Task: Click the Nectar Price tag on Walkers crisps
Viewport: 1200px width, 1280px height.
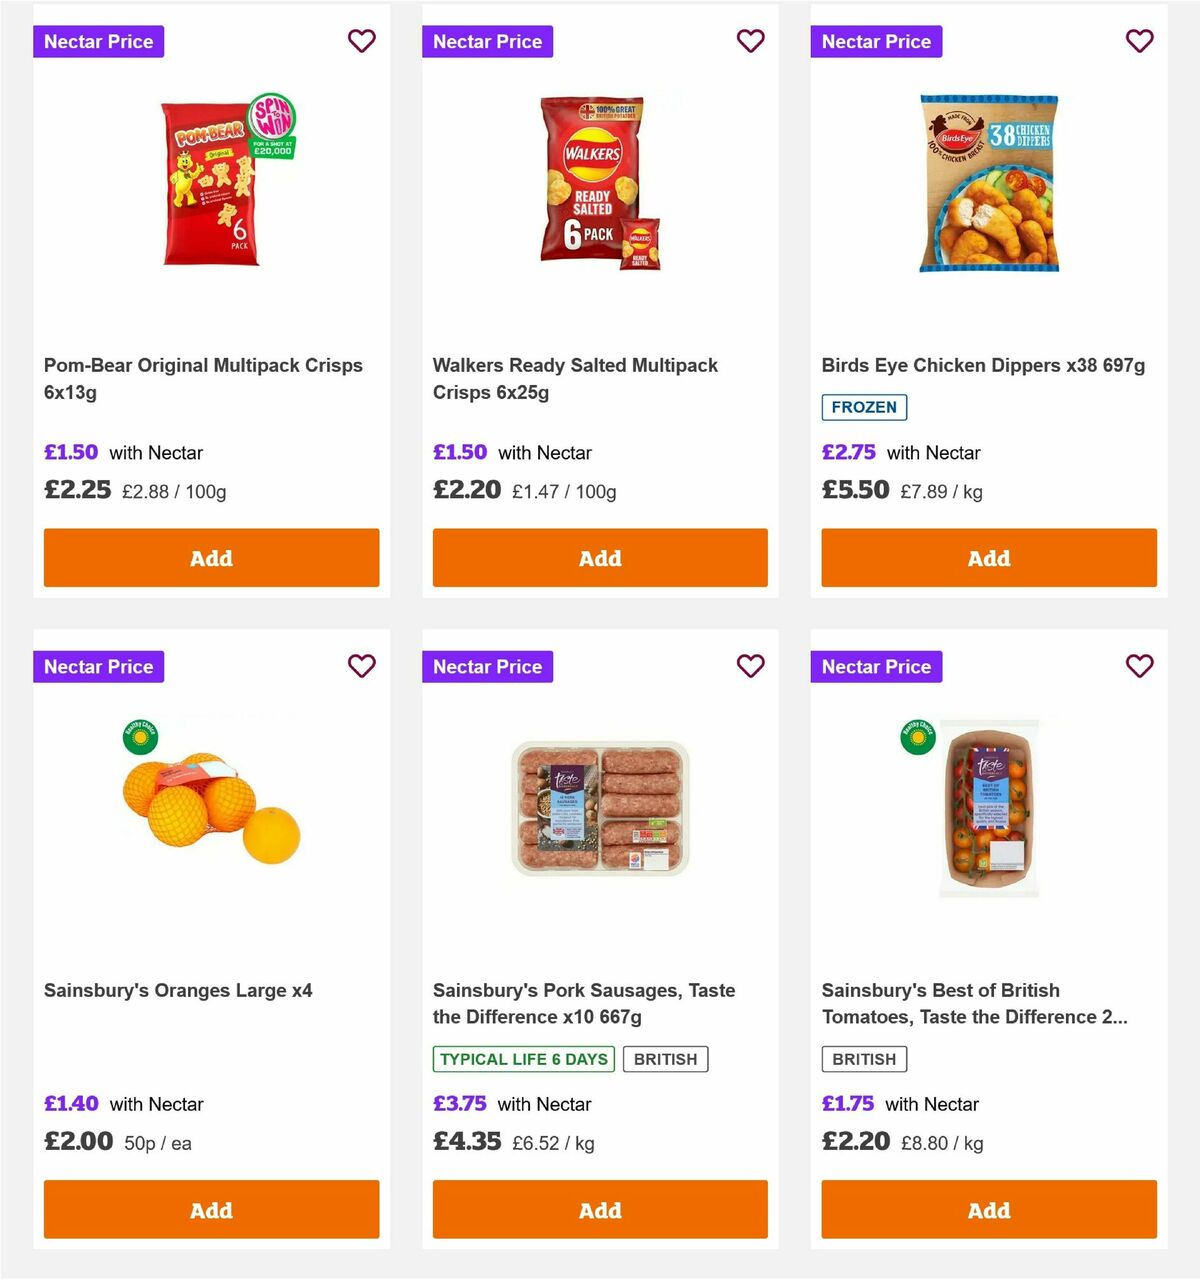Action: click(x=487, y=41)
